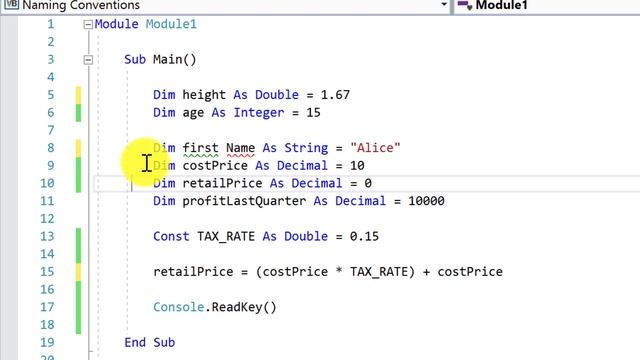This screenshot has width=640, height=360.
Task: Click the value 15 on line 6
Action: (x=313, y=113)
